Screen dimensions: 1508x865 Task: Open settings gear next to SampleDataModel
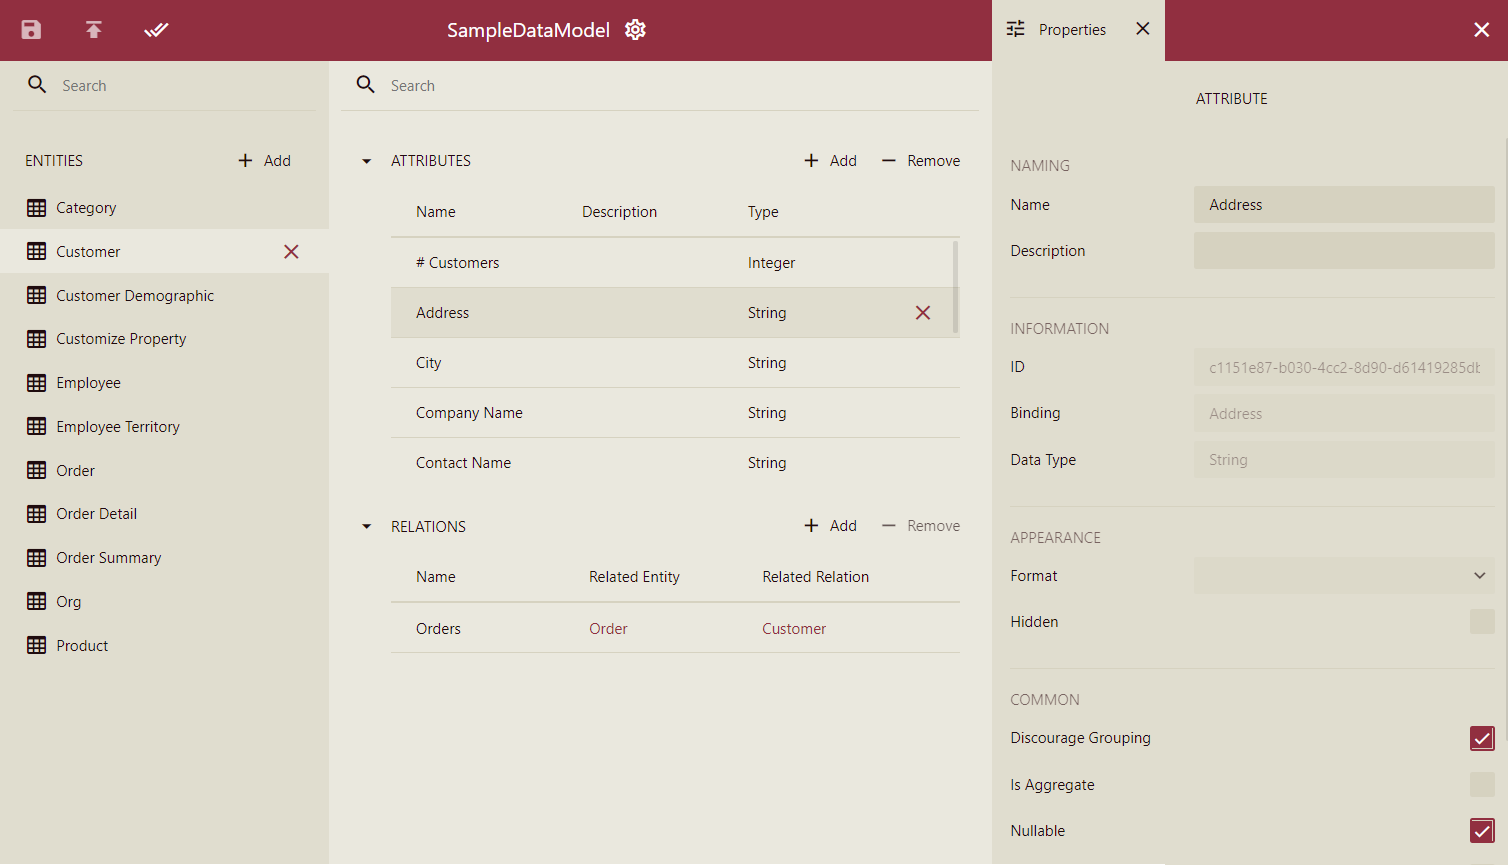tap(635, 30)
